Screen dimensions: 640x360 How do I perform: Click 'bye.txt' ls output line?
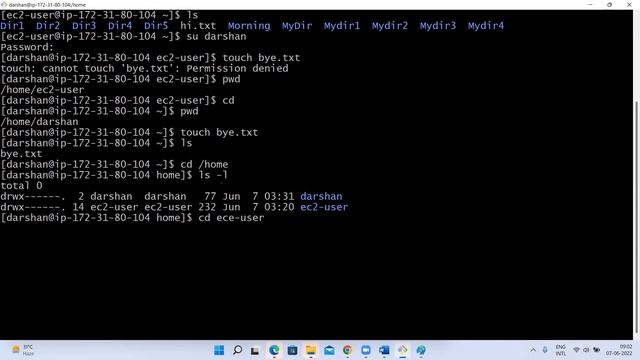[x=21, y=153]
